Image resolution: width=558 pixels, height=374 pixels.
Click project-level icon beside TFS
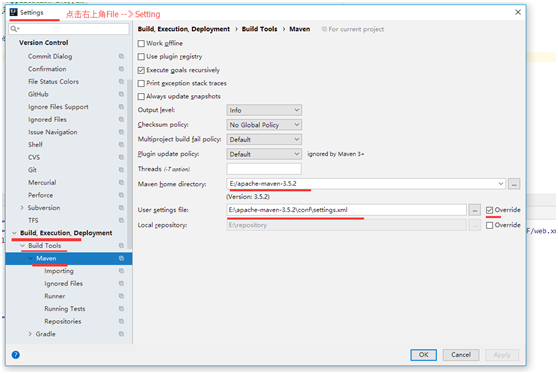121,220
